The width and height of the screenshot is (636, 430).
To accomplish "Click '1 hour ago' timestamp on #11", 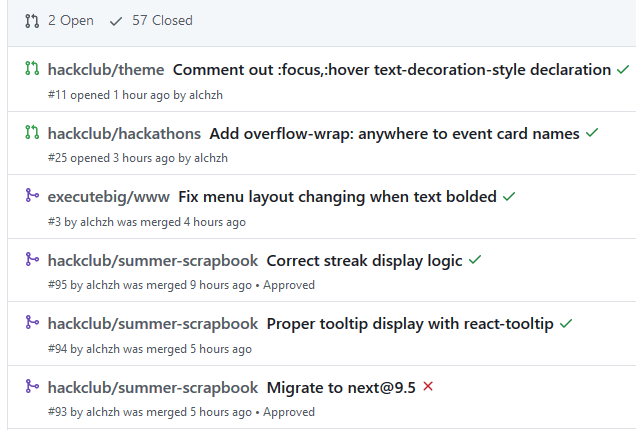I will tap(142, 95).
